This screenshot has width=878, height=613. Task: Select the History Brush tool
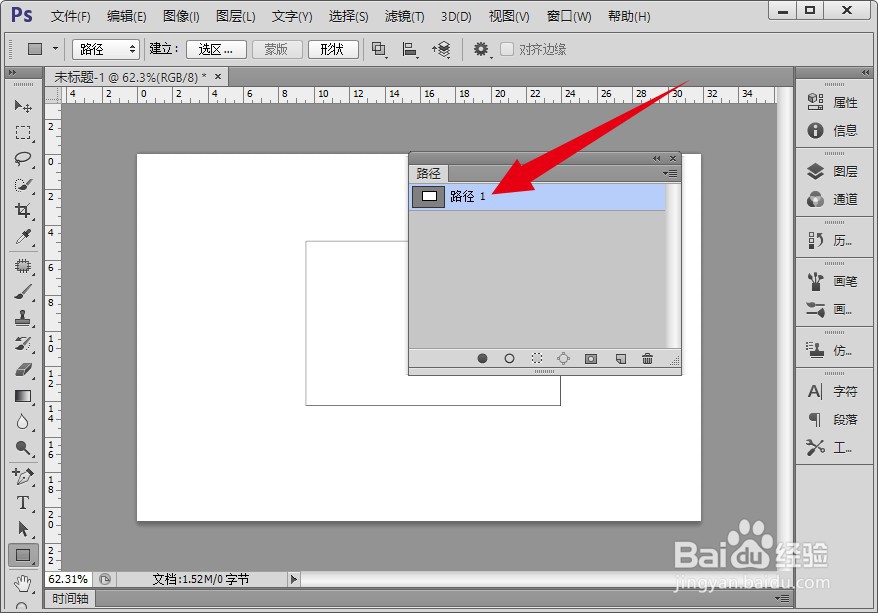[23, 344]
